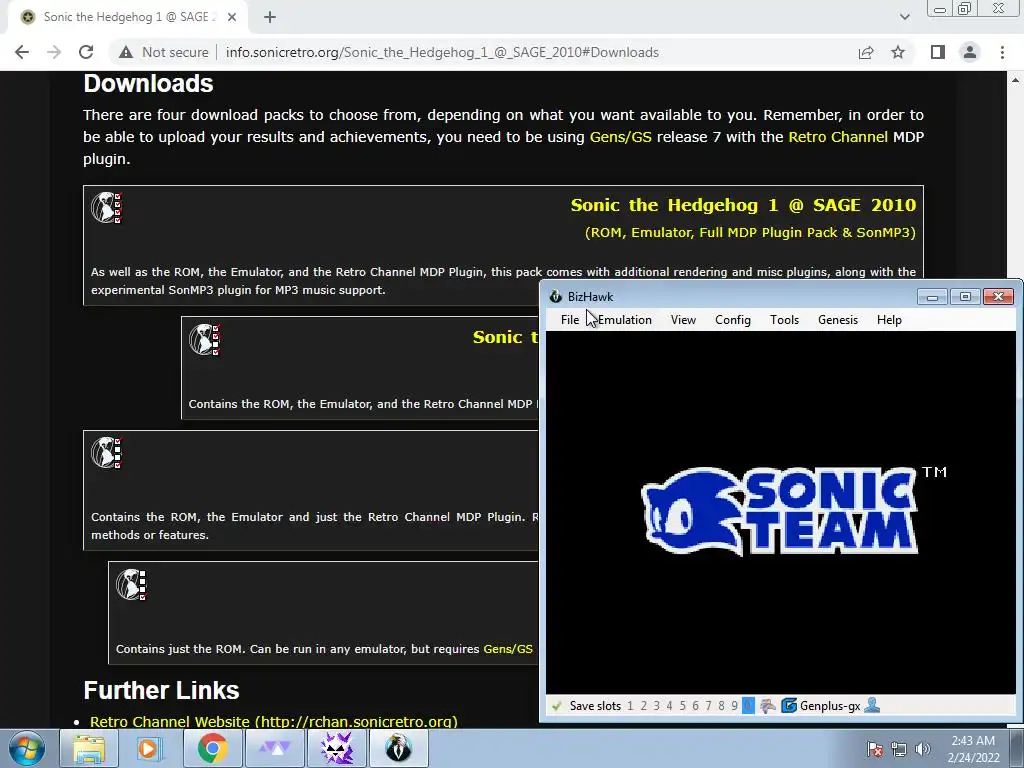Click the Genplus-gx core label
The width and height of the screenshot is (1024, 768).
click(830, 706)
